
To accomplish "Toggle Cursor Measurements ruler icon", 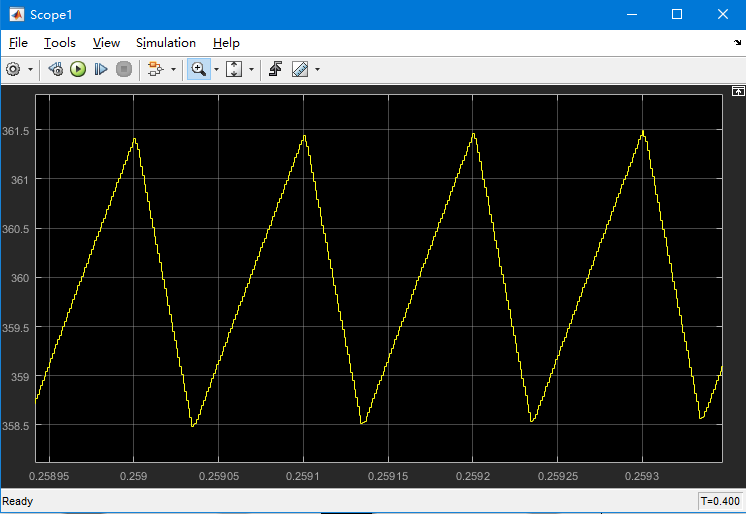I will pyautogui.click(x=299, y=69).
